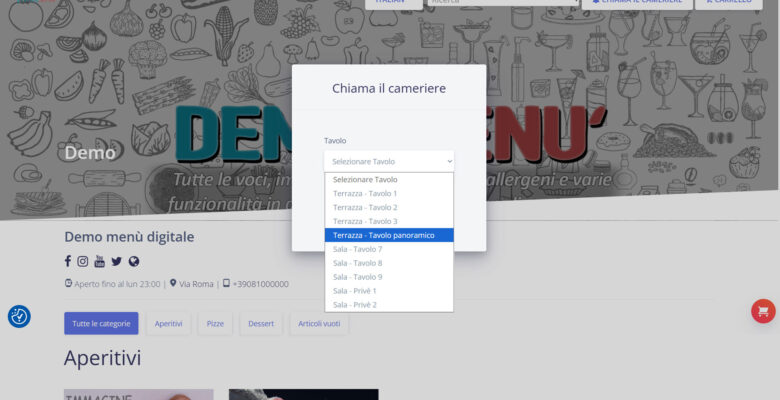Show Tutte le categorie
The image size is (780, 400).
click(x=101, y=323)
